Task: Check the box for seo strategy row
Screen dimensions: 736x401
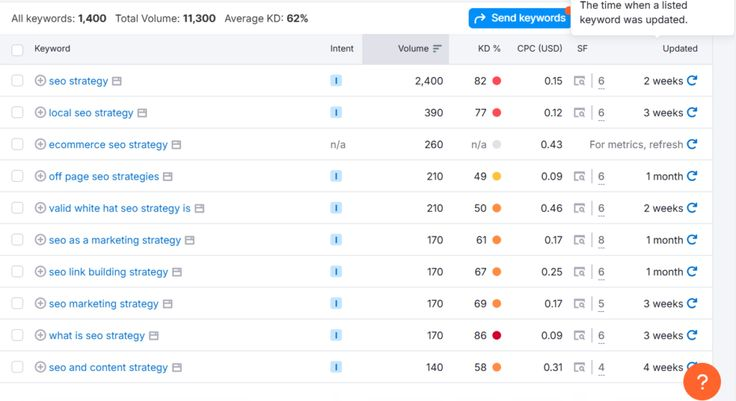Action: tap(17, 81)
